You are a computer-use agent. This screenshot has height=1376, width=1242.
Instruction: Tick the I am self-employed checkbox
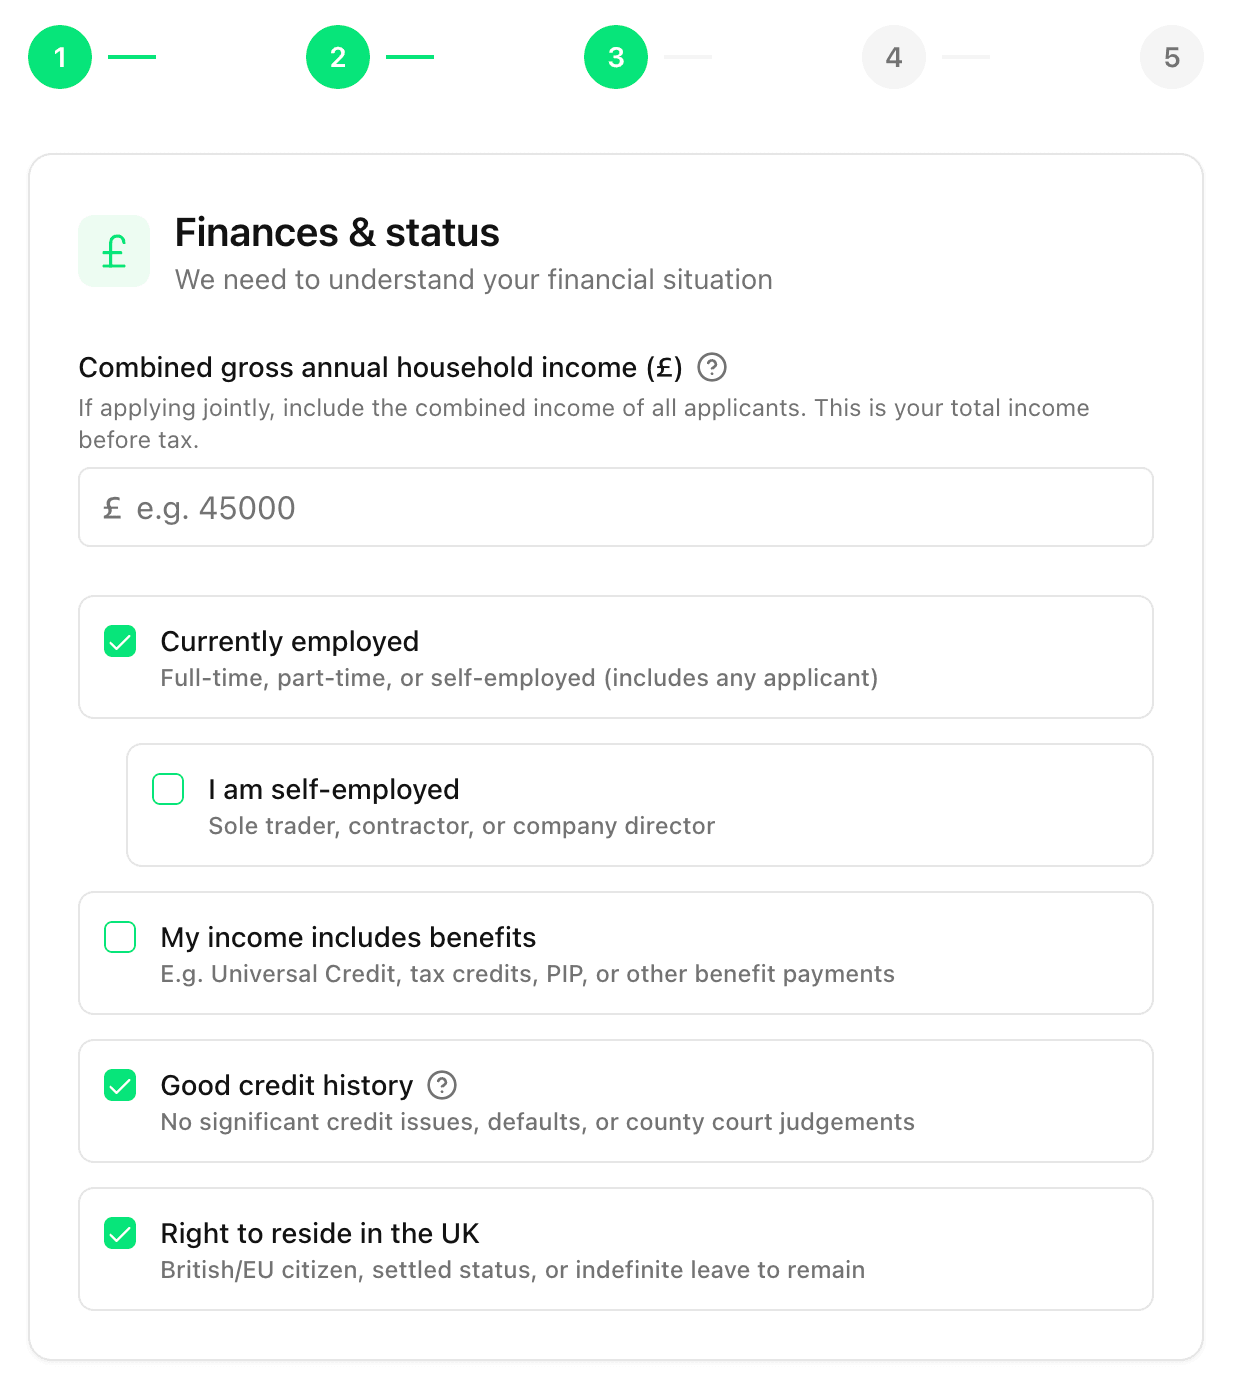click(168, 789)
